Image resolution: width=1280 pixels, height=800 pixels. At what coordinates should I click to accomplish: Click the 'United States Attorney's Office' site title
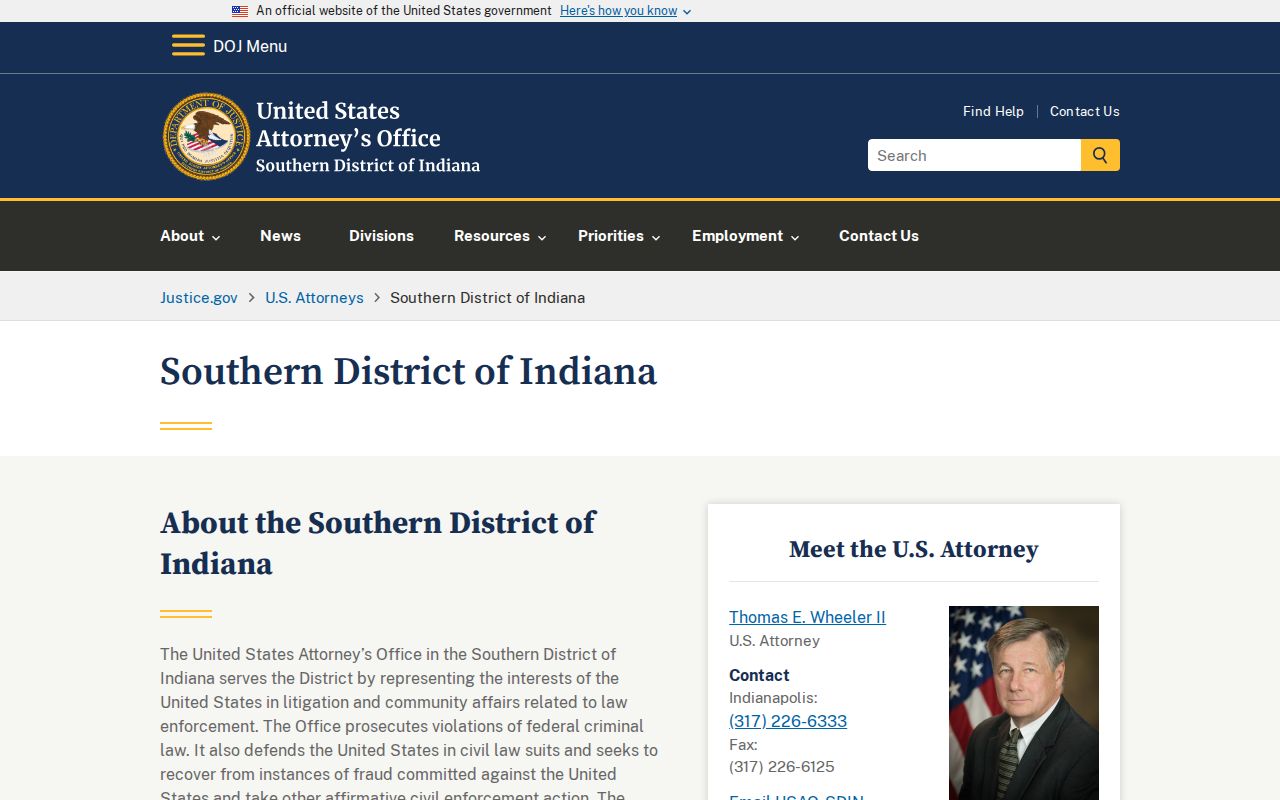pyautogui.click(x=348, y=125)
